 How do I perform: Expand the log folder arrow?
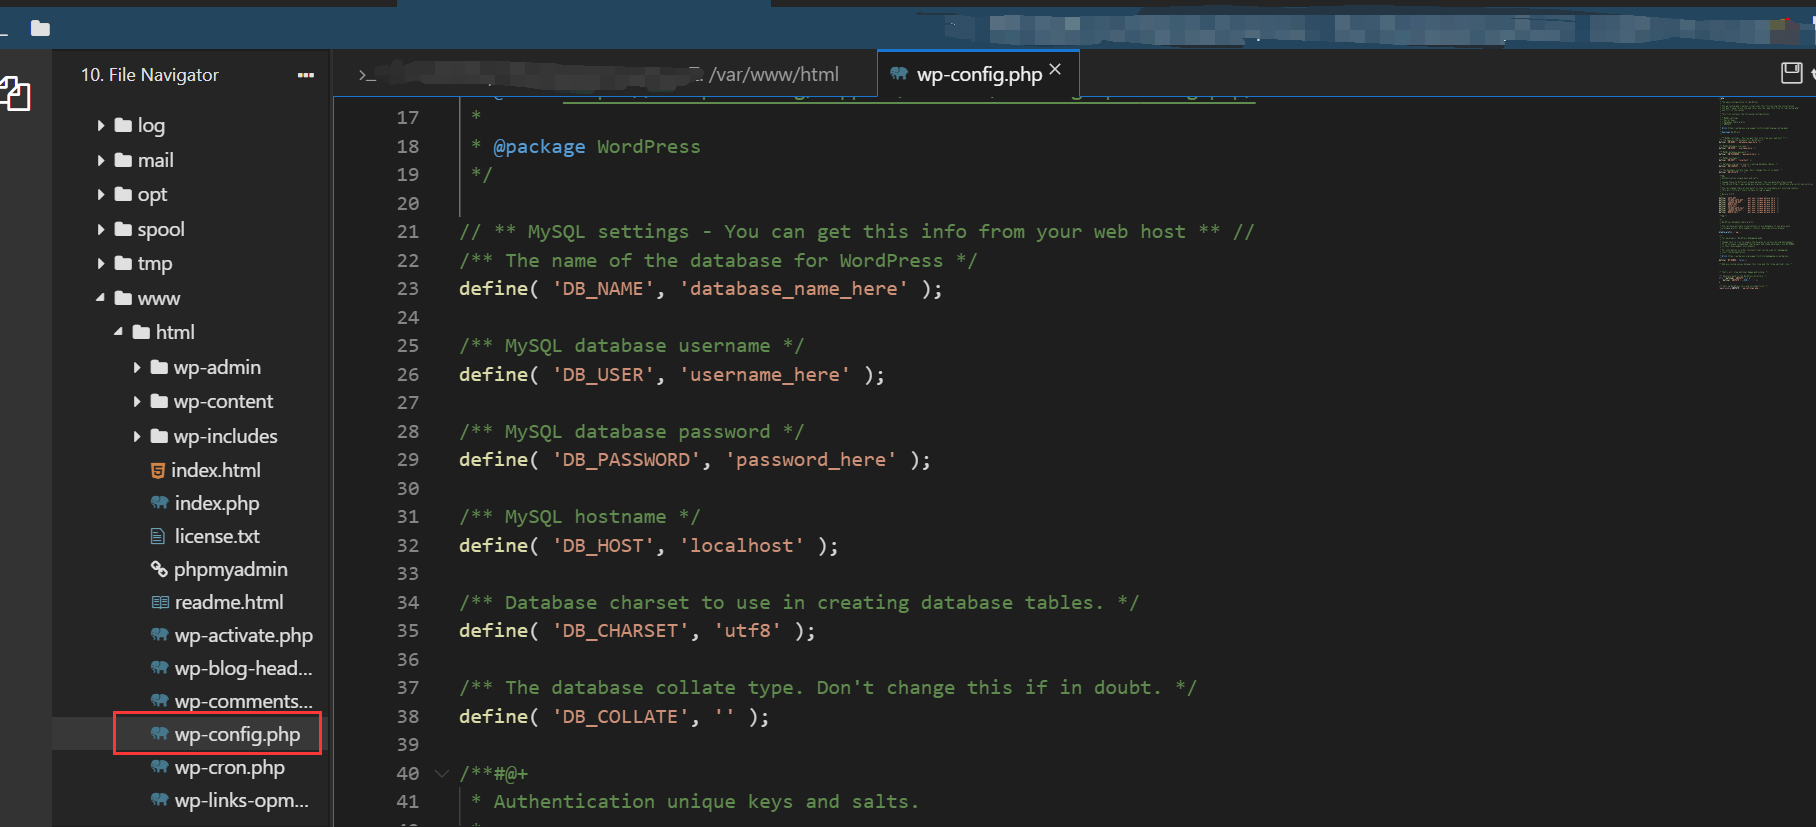pyautogui.click(x=101, y=126)
